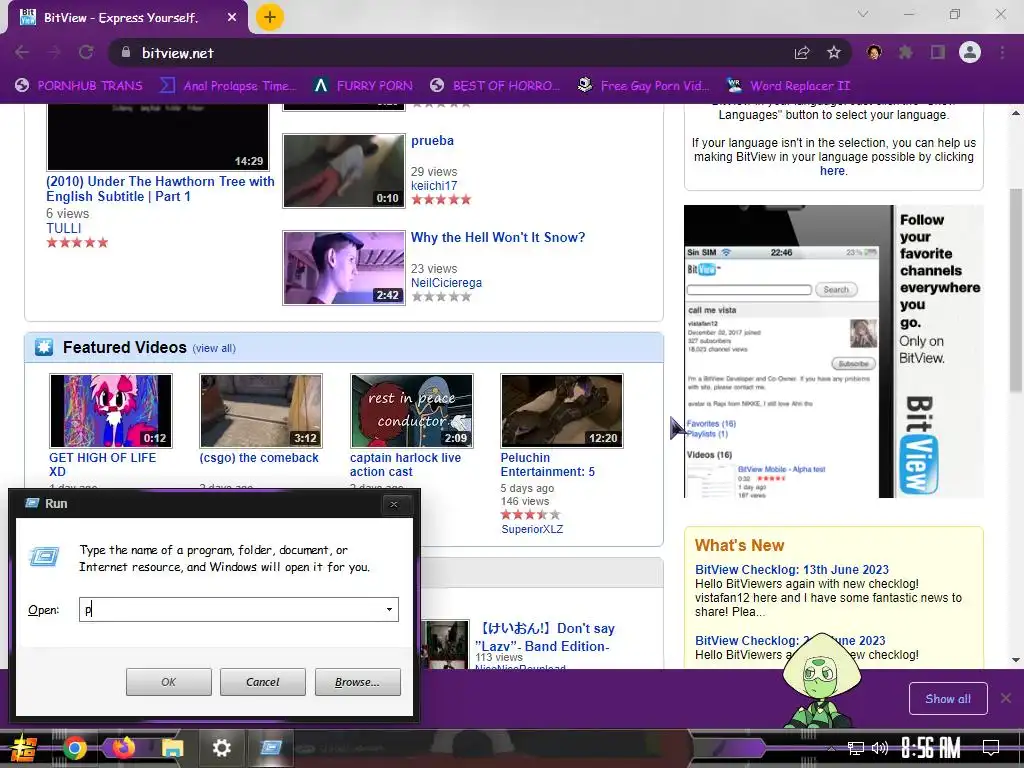Open Don't say "Lazy" Band Edition link
This screenshot has height=768, width=1024.
[x=545, y=637]
